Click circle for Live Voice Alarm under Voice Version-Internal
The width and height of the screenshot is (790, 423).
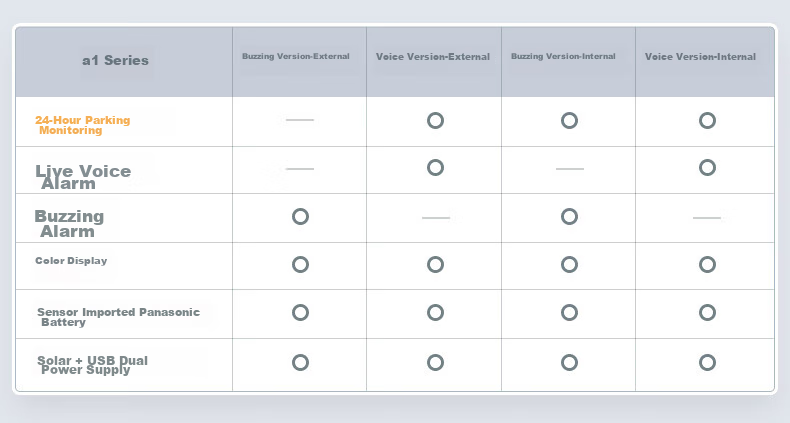pyautogui.click(x=707, y=167)
